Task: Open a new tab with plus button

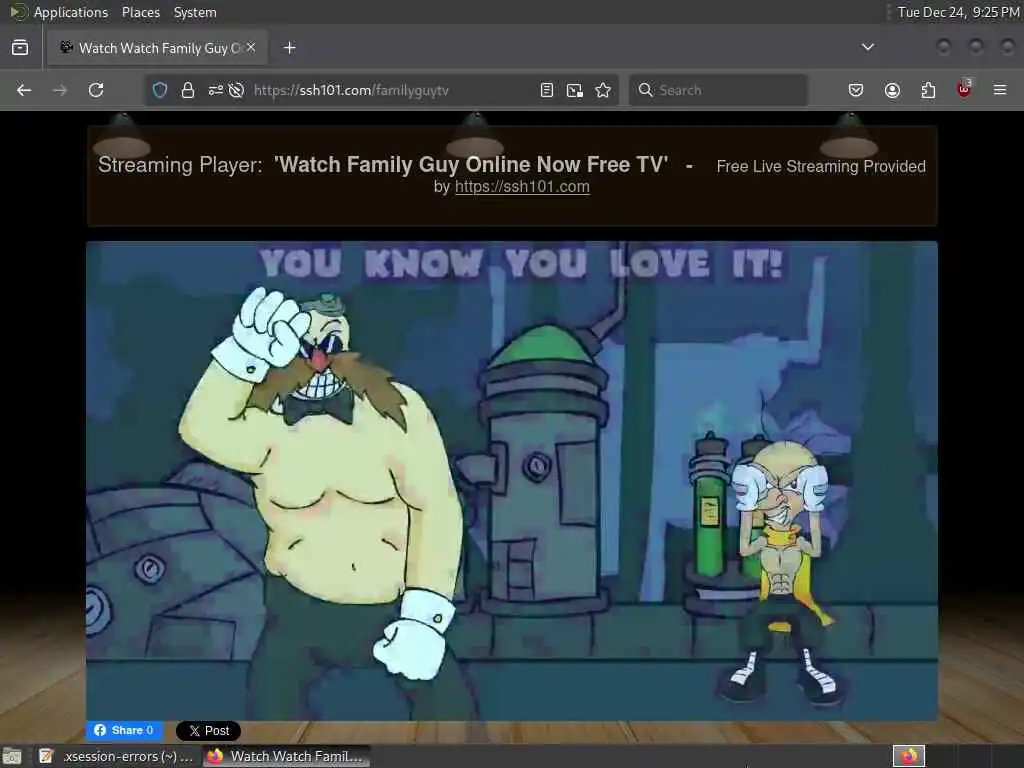Action: pos(289,48)
